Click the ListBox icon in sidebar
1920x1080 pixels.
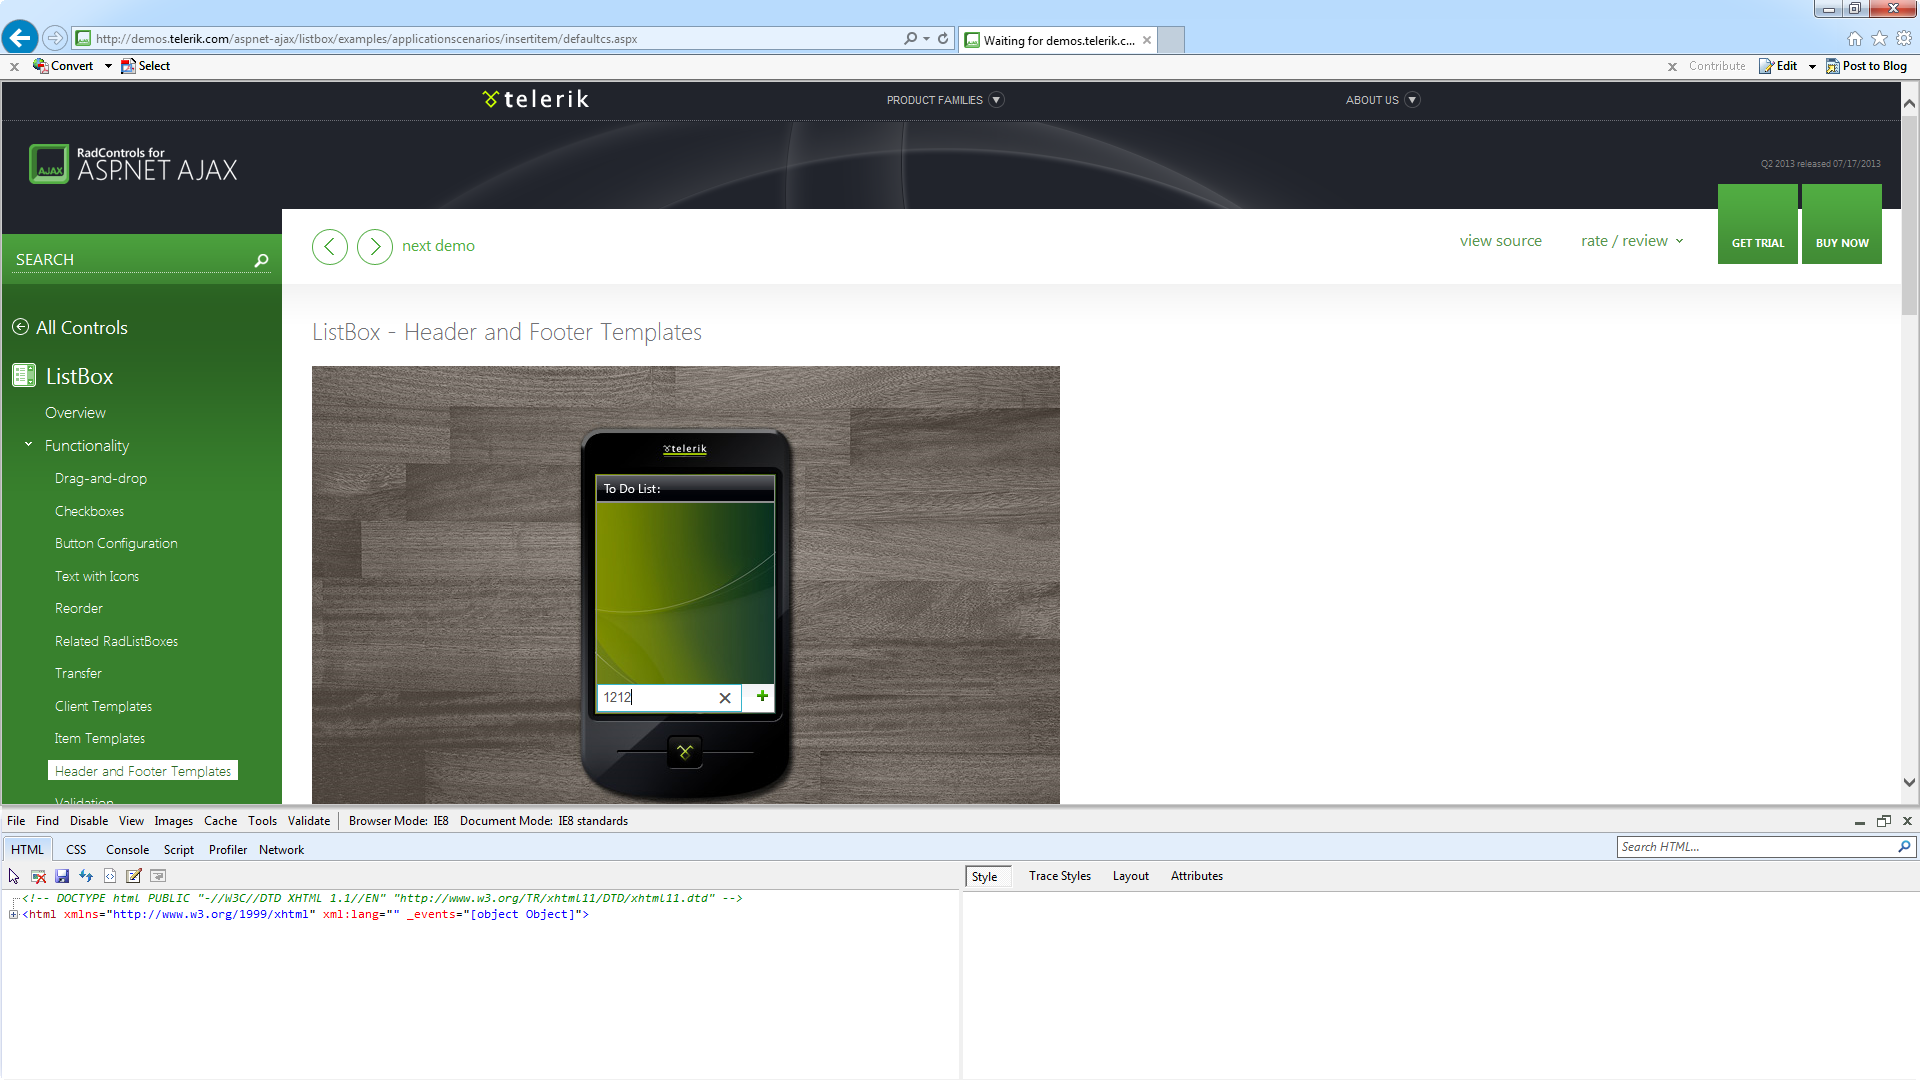[24, 376]
